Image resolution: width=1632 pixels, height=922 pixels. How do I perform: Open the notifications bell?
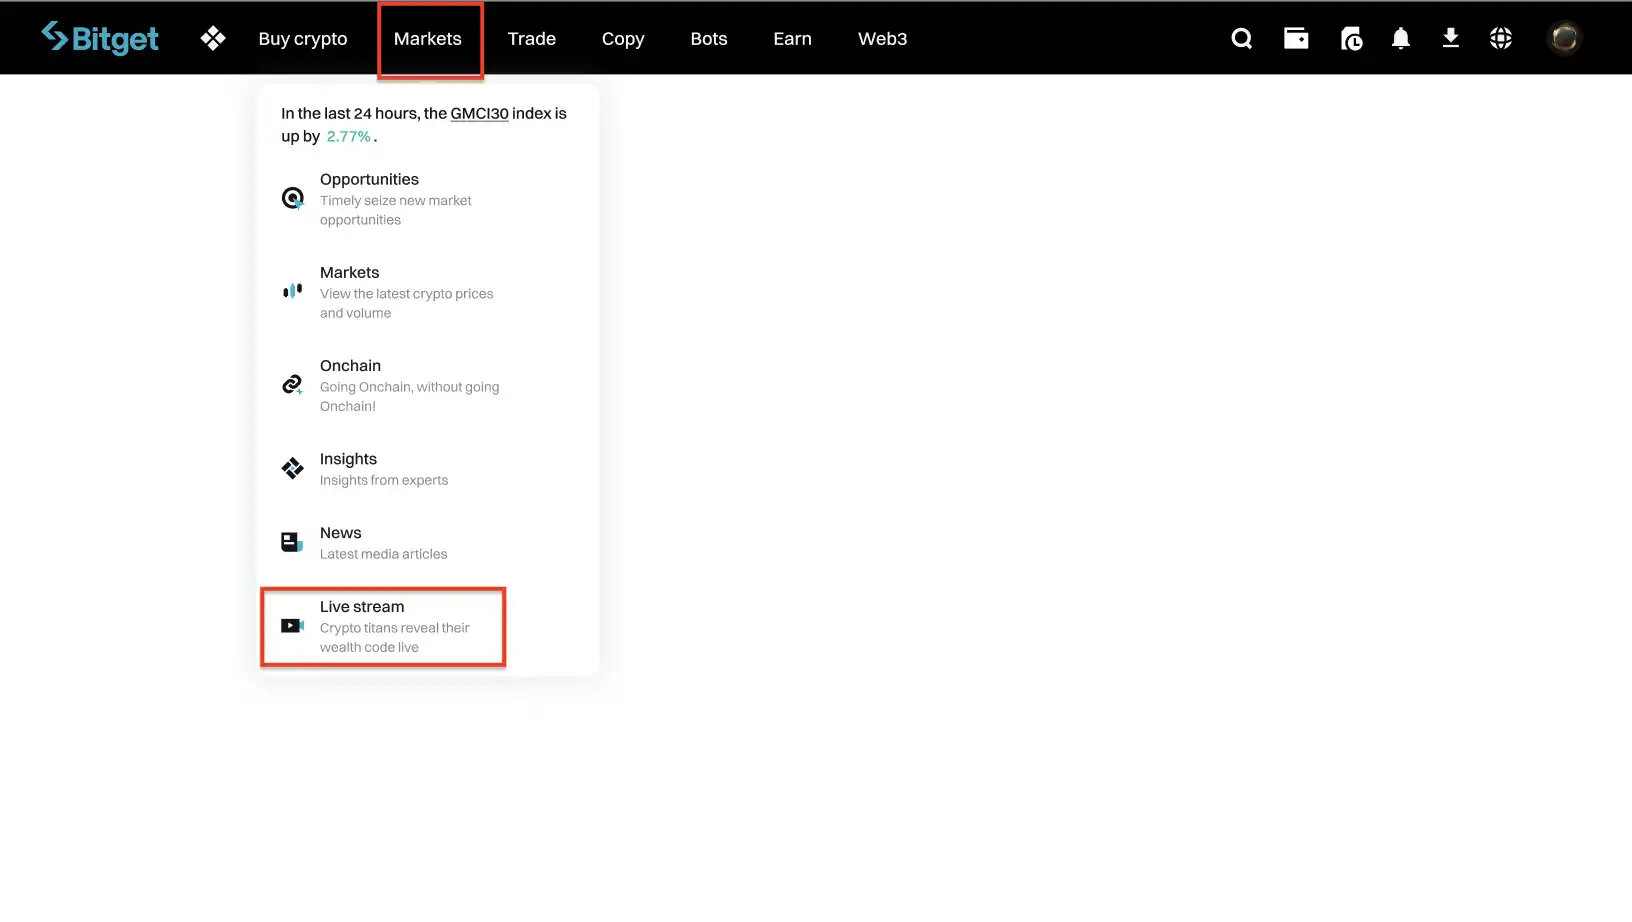(1400, 38)
